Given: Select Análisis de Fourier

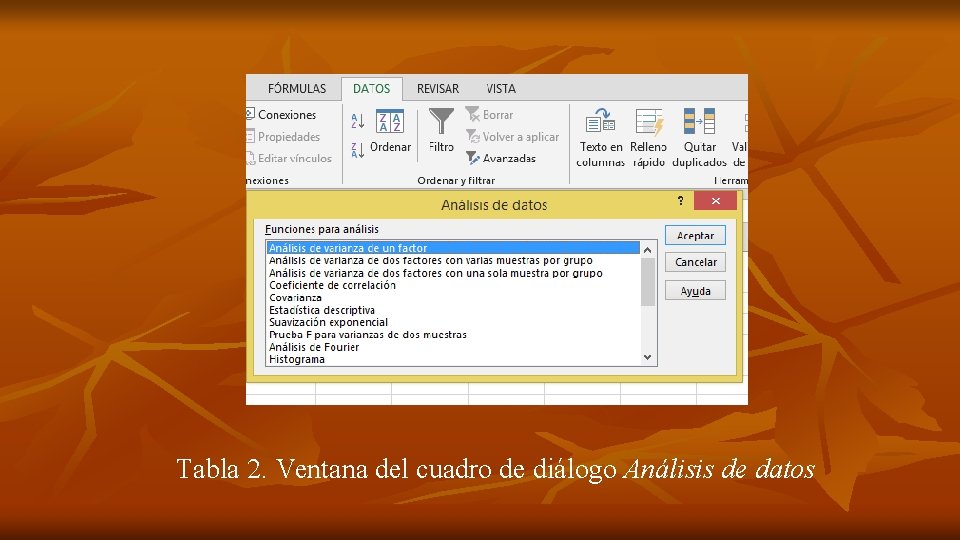Looking at the screenshot, I should click(x=453, y=347).
